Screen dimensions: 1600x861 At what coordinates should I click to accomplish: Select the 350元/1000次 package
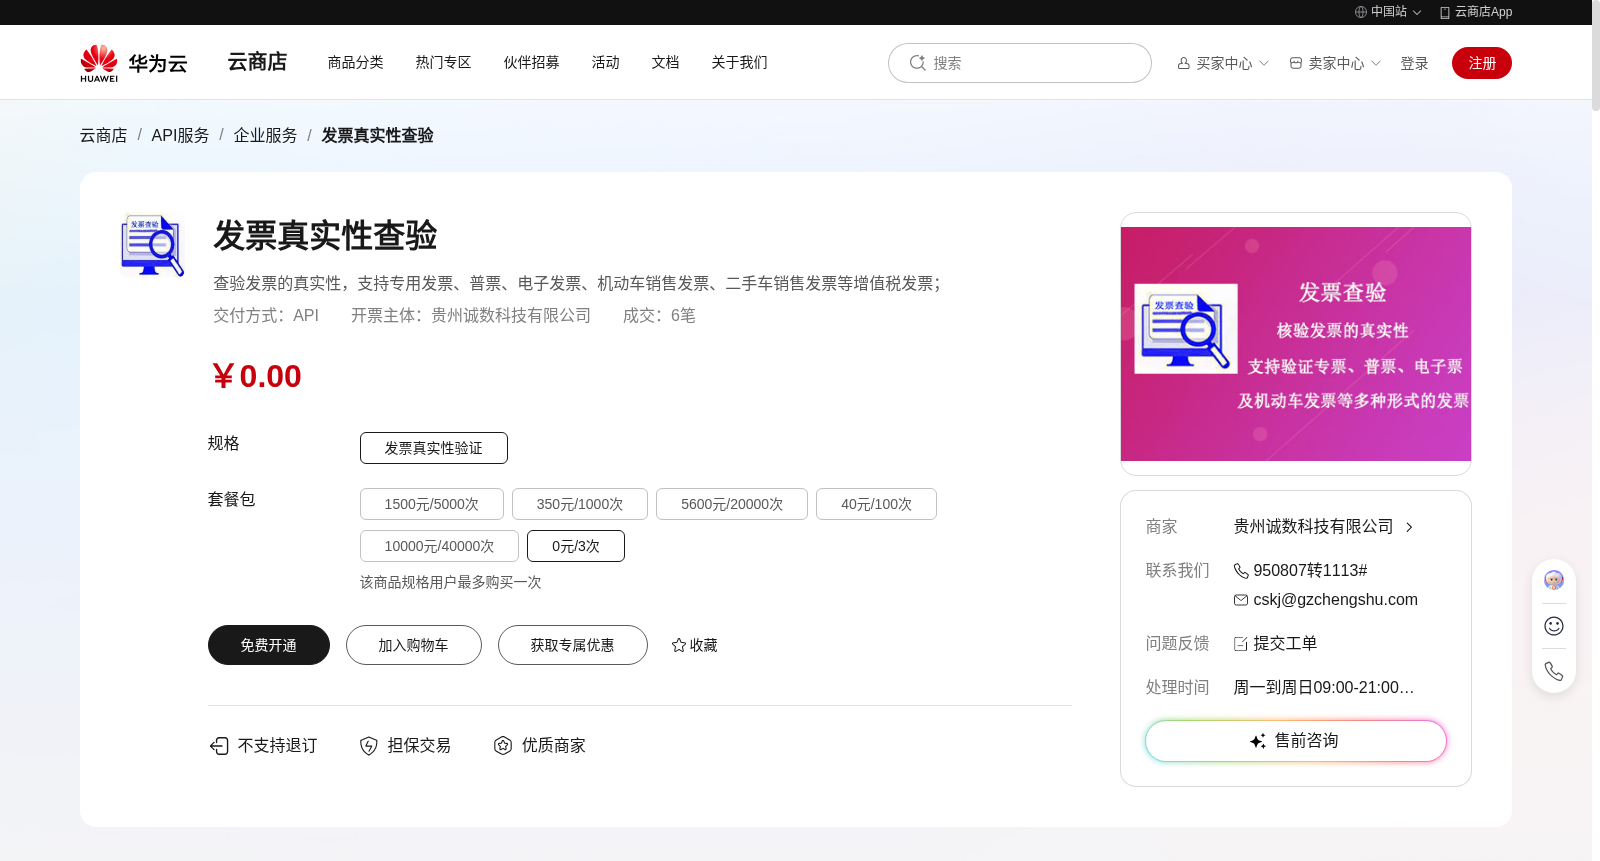[x=580, y=504]
